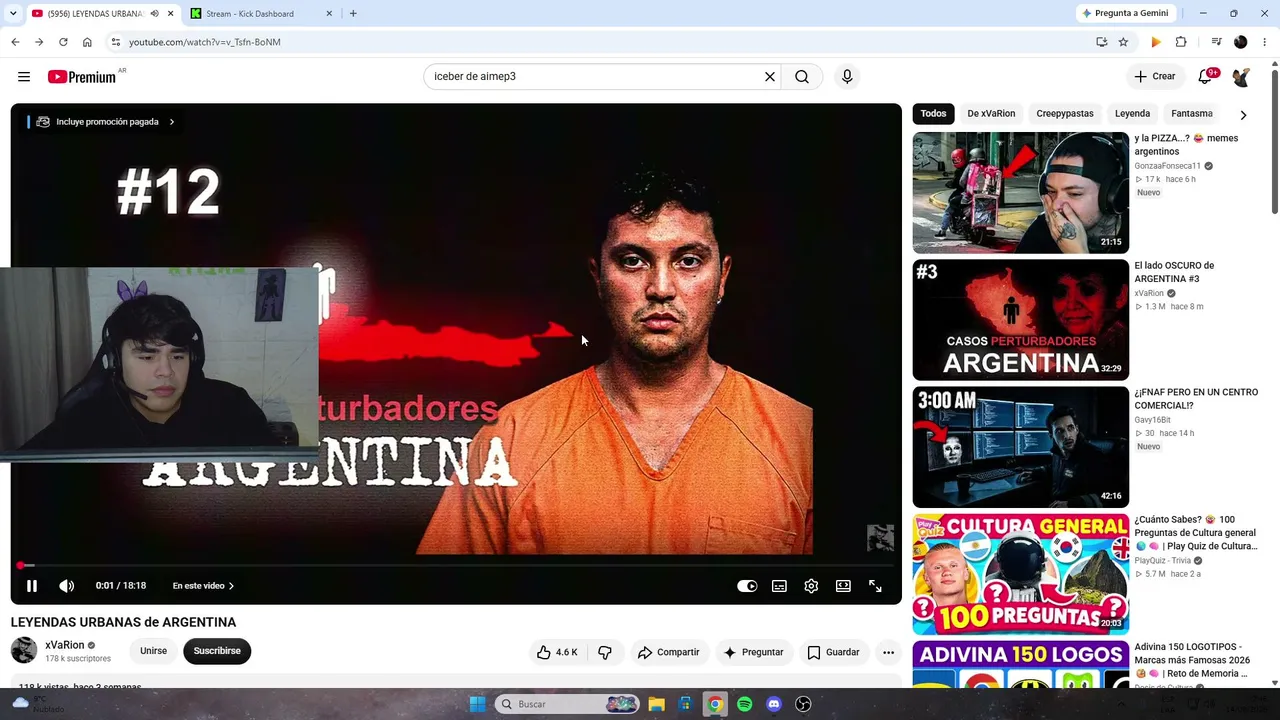Open more actions ellipsis menu
The height and width of the screenshot is (720, 1280).
click(888, 652)
